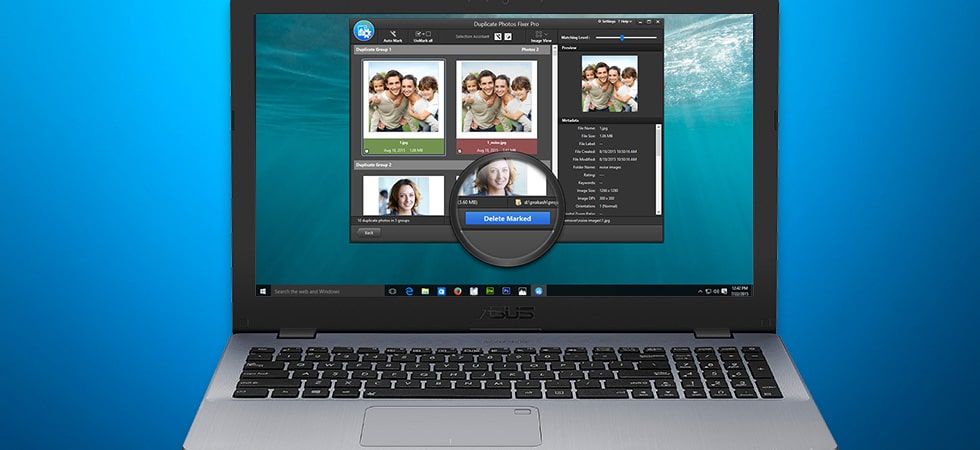Click the Search the web and Windows box
This screenshot has width=980, height=450.
pyautogui.click(x=326, y=291)
